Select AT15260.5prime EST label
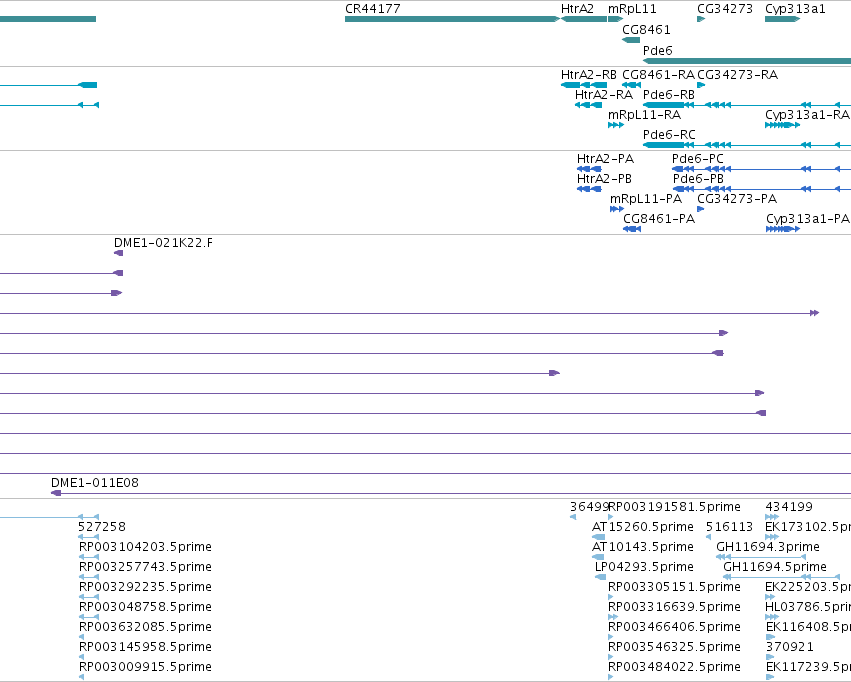Screen dimensions: 851x682 tap(643, 527)
